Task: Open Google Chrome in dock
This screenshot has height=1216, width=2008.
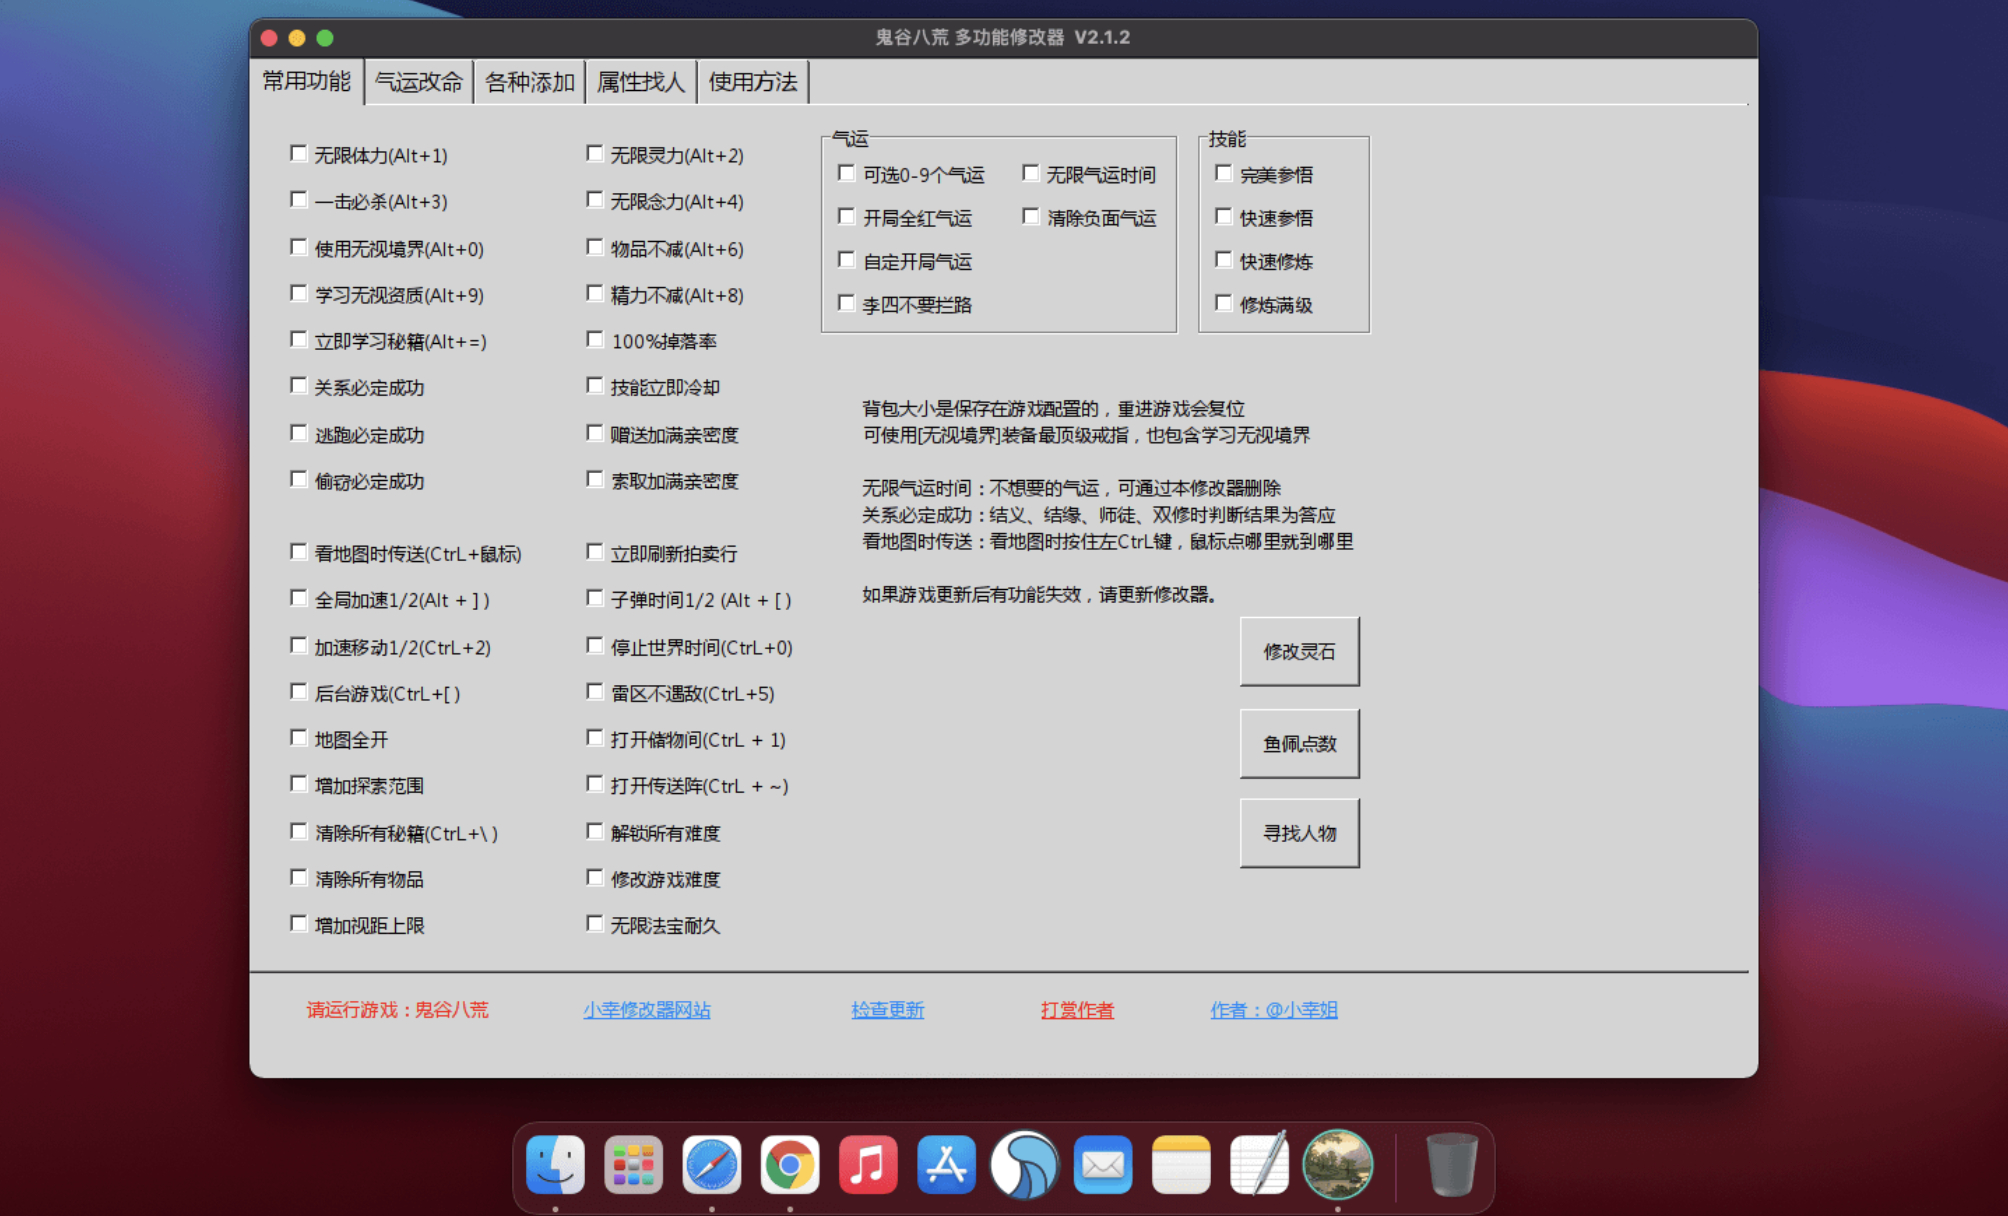Action: coord(789,1165)
